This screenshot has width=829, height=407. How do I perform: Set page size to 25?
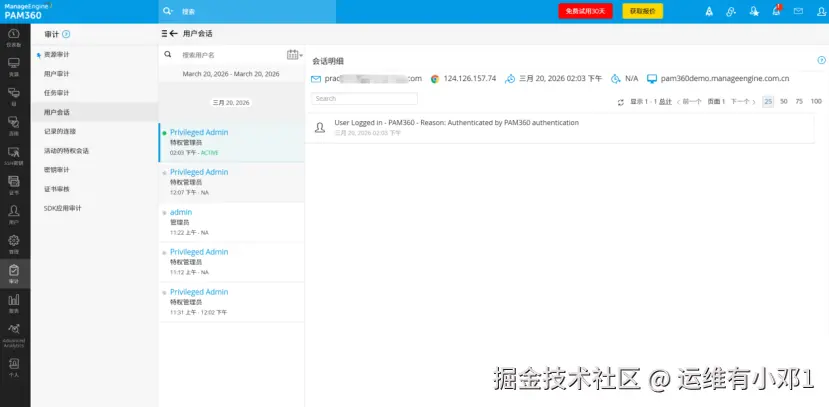768,101
